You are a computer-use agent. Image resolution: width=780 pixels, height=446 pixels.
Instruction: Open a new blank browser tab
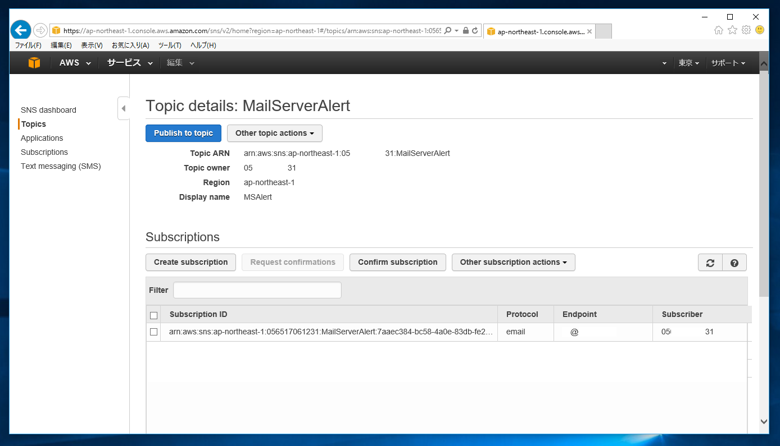click(x=603, y=31)
